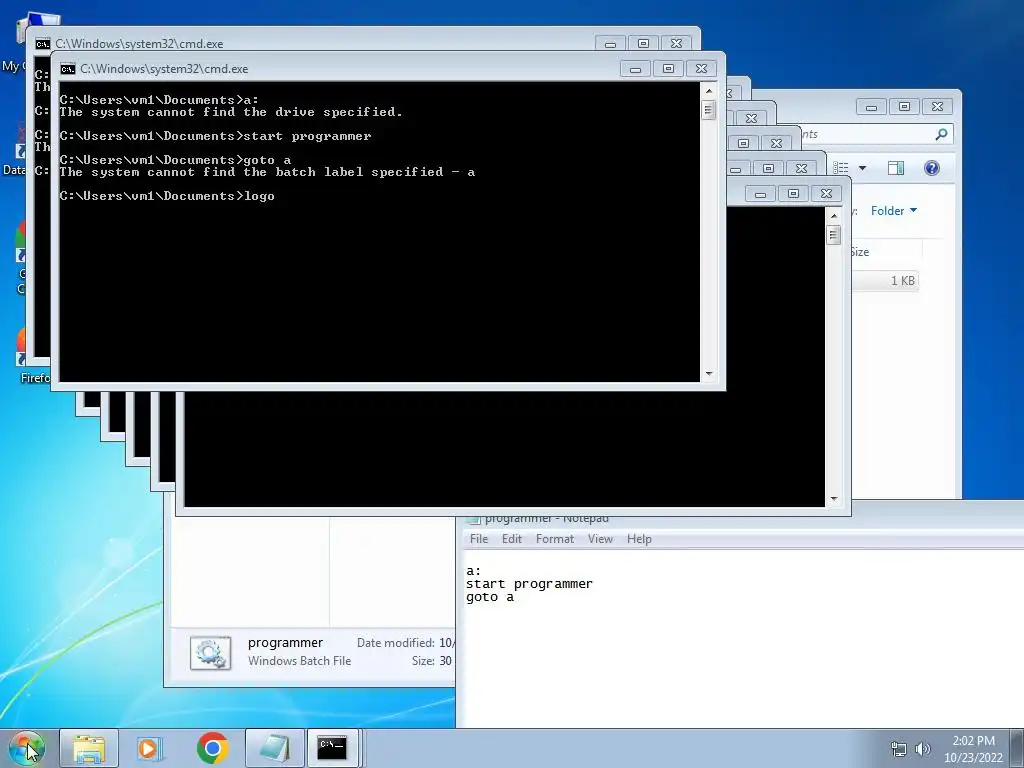1024x768 pixels.
Task: Click the scrollbar thumb in the rear large cmd window
Action: 833,234
